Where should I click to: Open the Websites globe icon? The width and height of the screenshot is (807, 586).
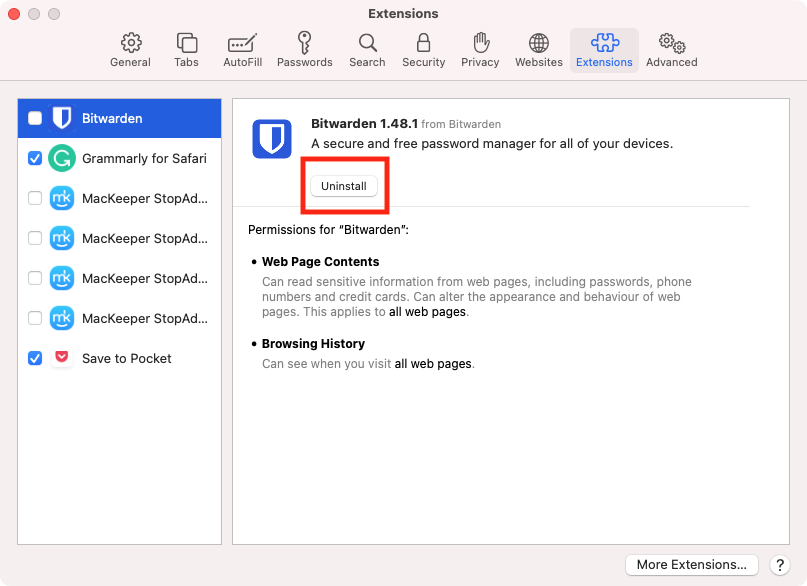539,43
